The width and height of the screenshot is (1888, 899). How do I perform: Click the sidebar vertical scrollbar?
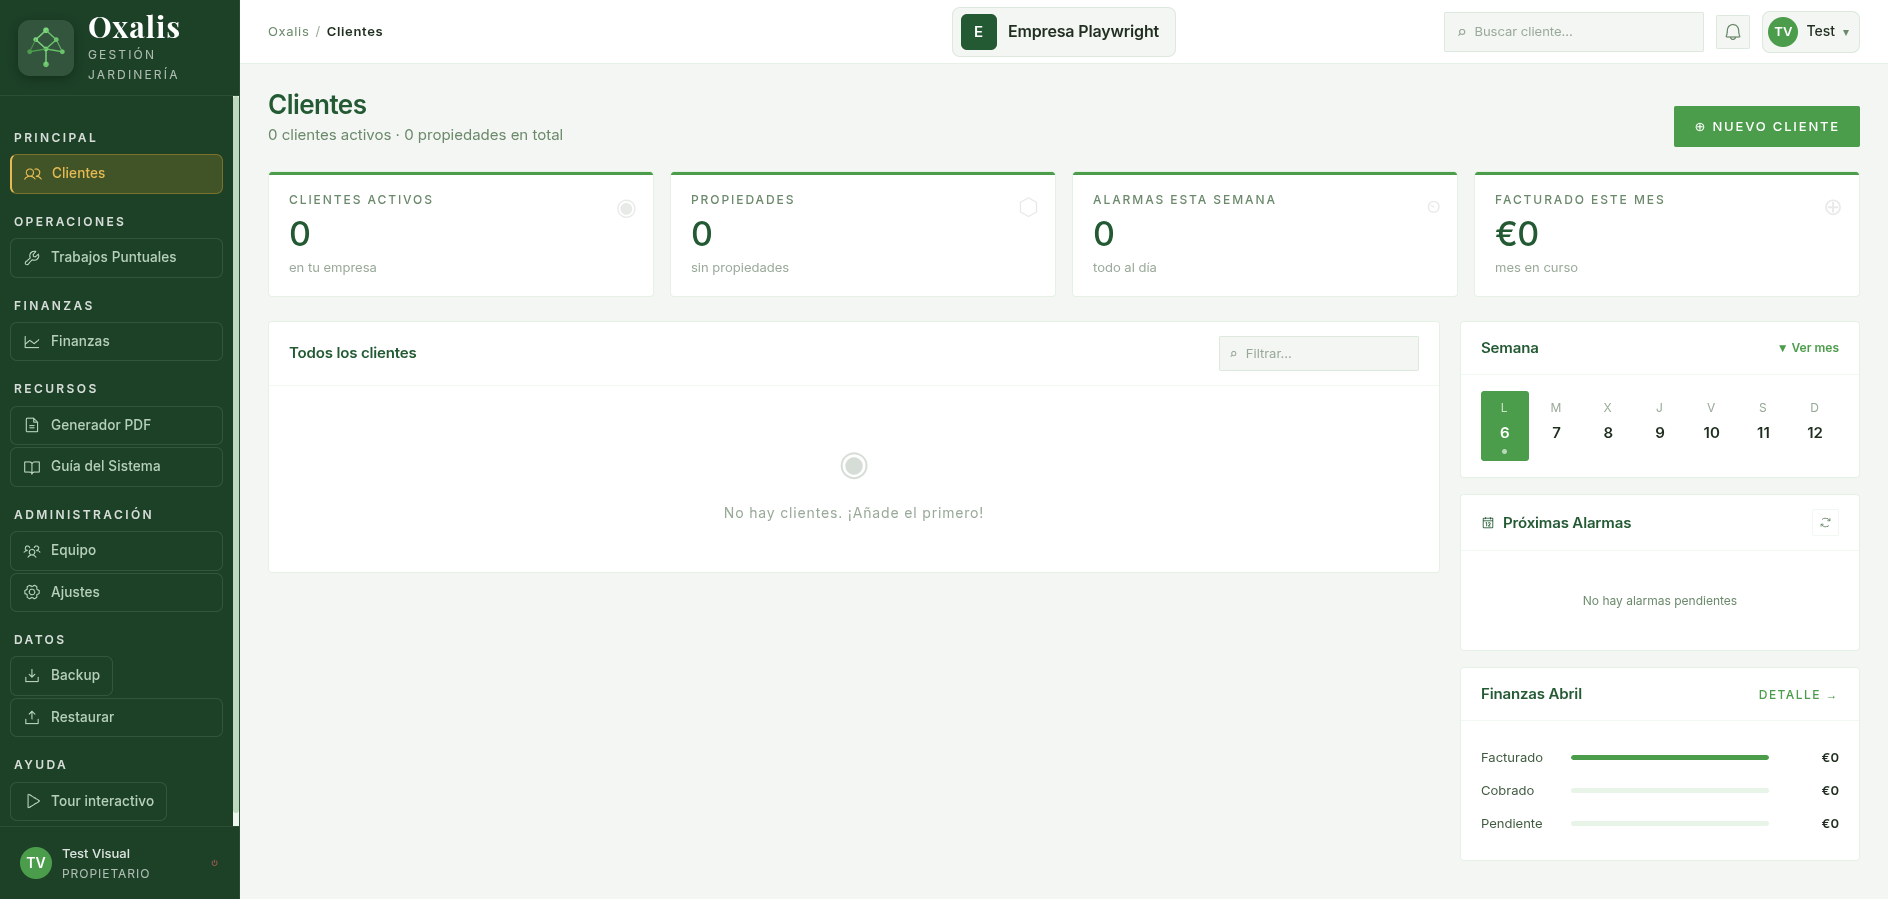[x=236, y=460]
